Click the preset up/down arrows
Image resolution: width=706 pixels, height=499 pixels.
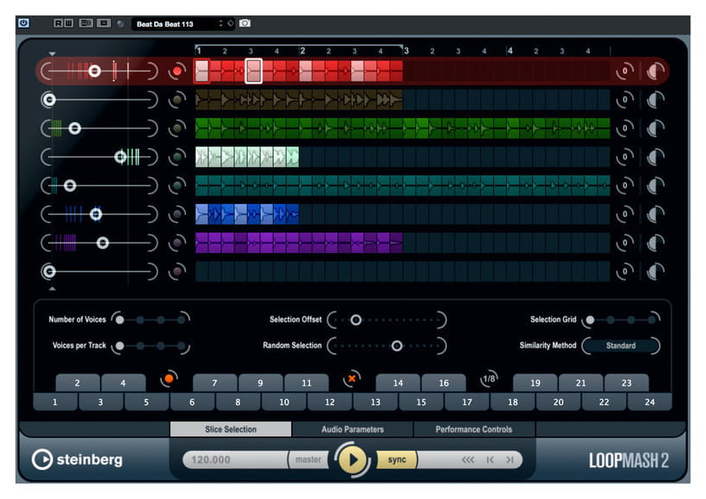(221, 23)
